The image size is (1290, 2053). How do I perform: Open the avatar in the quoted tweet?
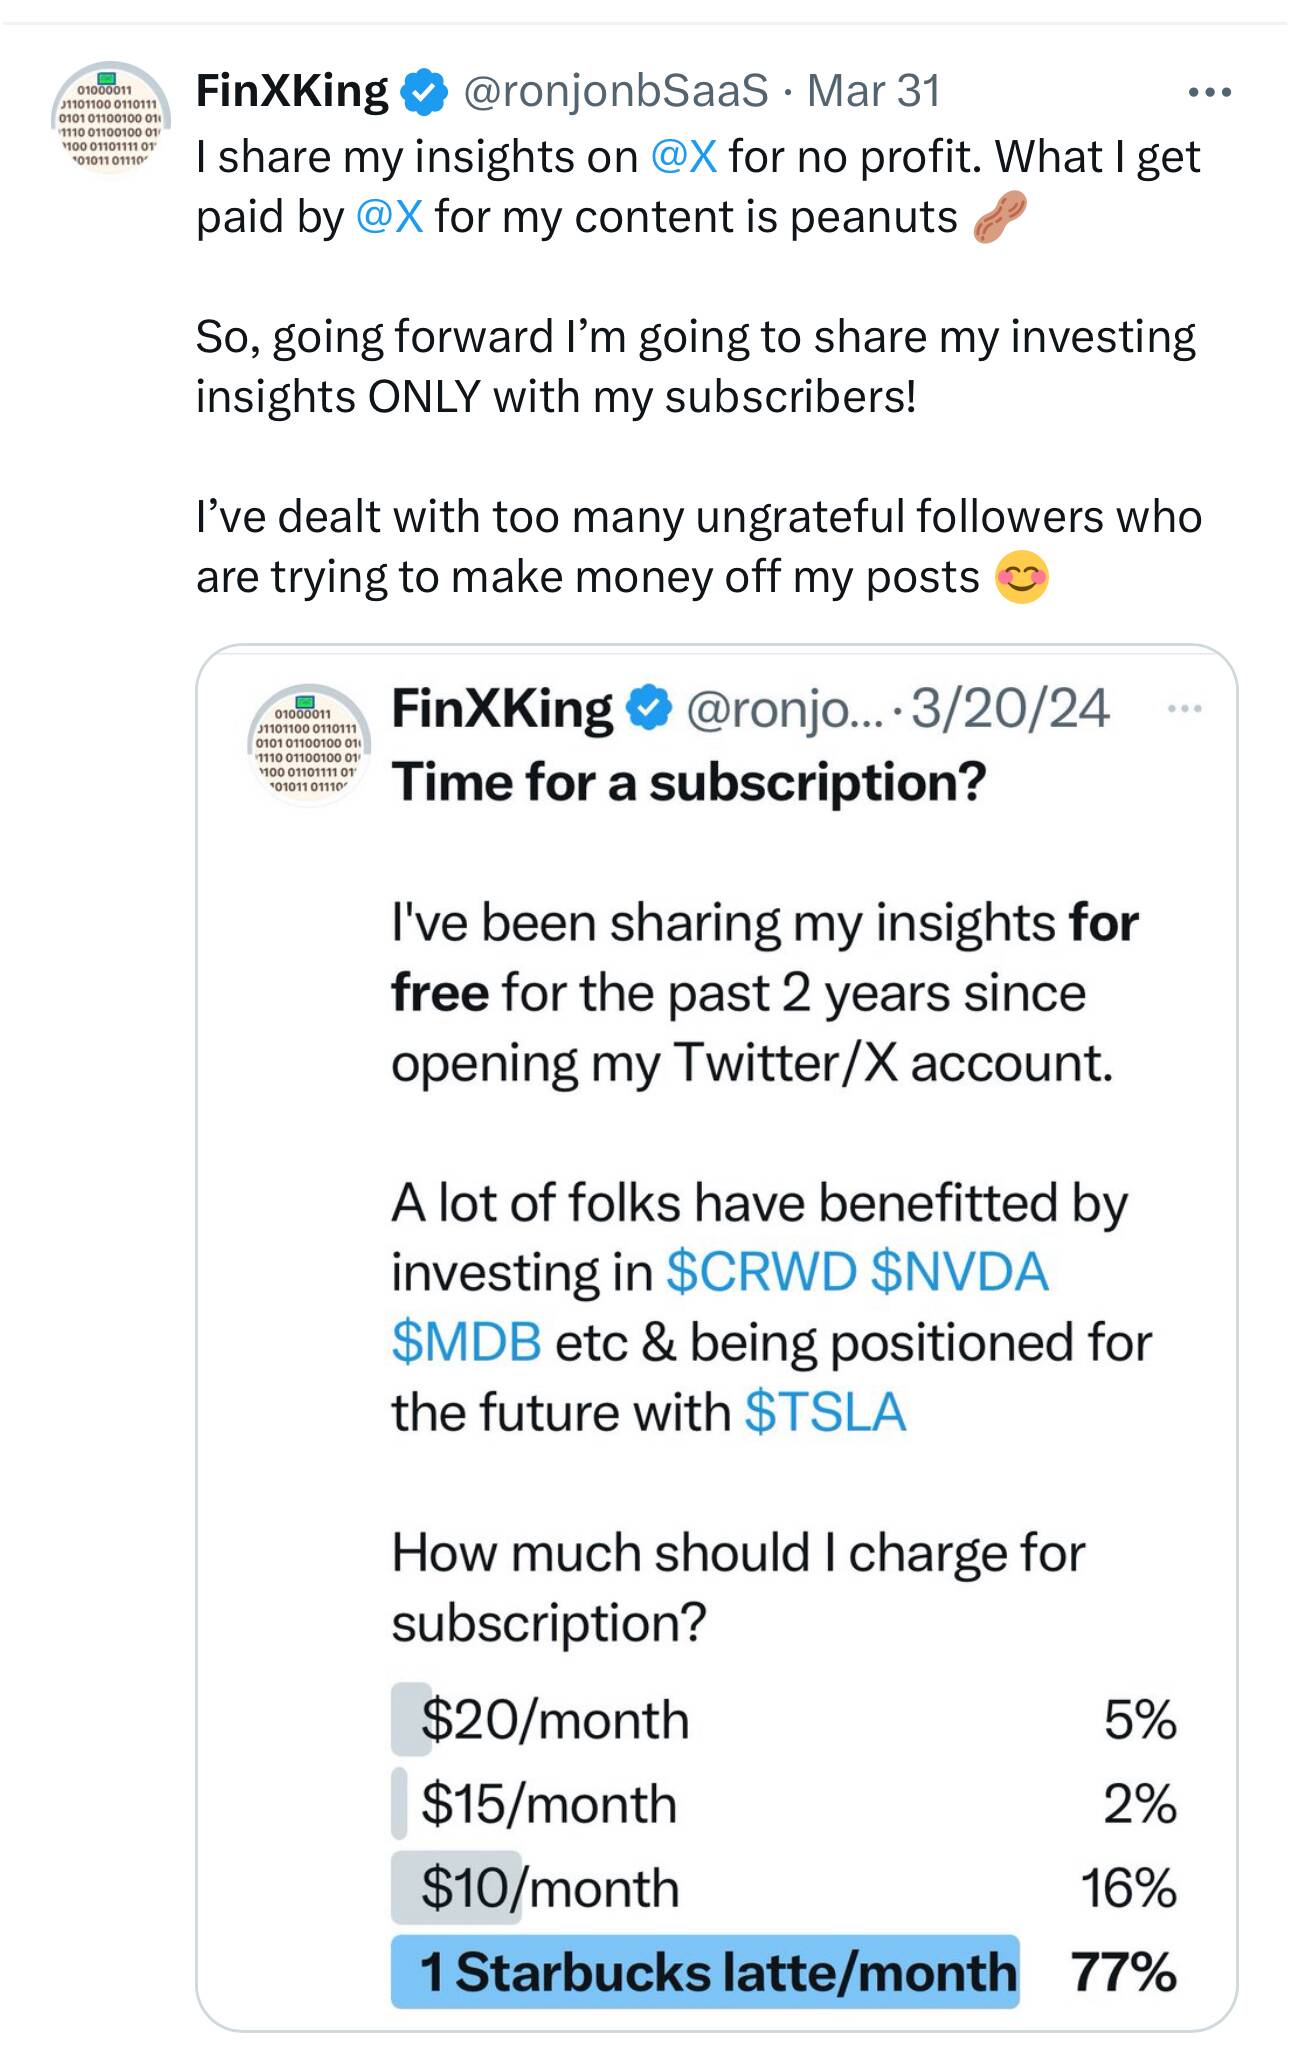(309, 744)
